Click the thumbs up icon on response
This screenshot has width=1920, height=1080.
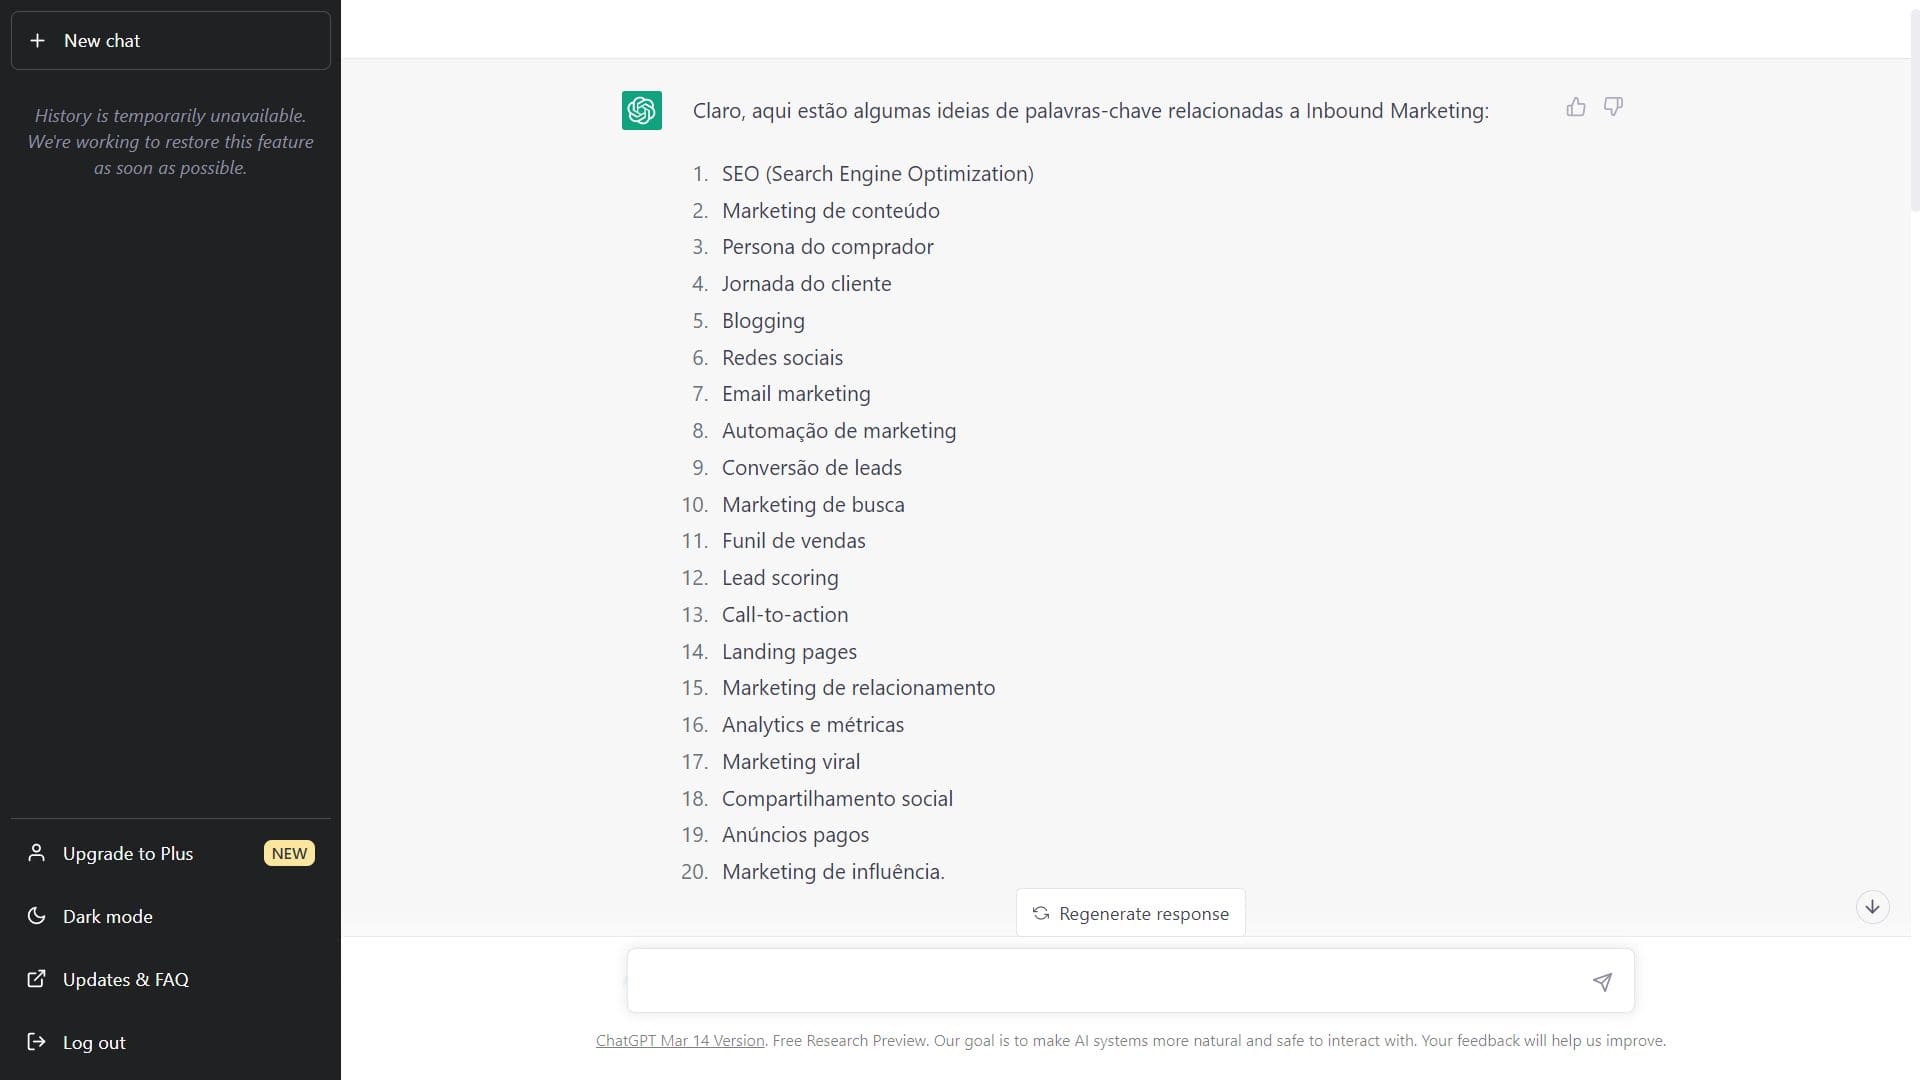pyautogui.click(x=1576, y=107)
